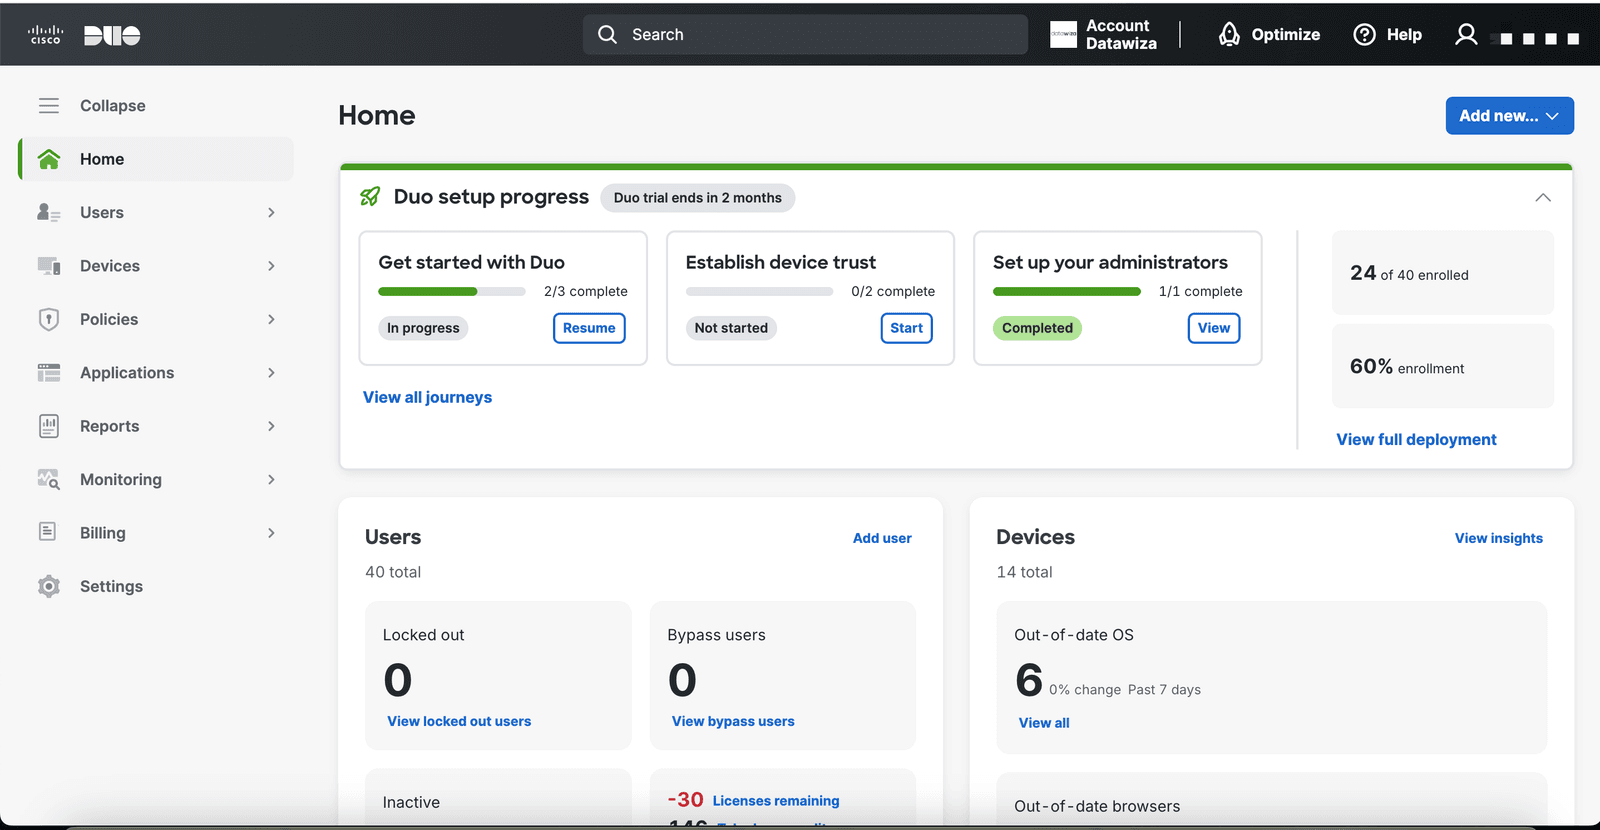The image size is (1600, 830).
Task: Click the Monitoring icon in sidebar
Action: point(49,479)
